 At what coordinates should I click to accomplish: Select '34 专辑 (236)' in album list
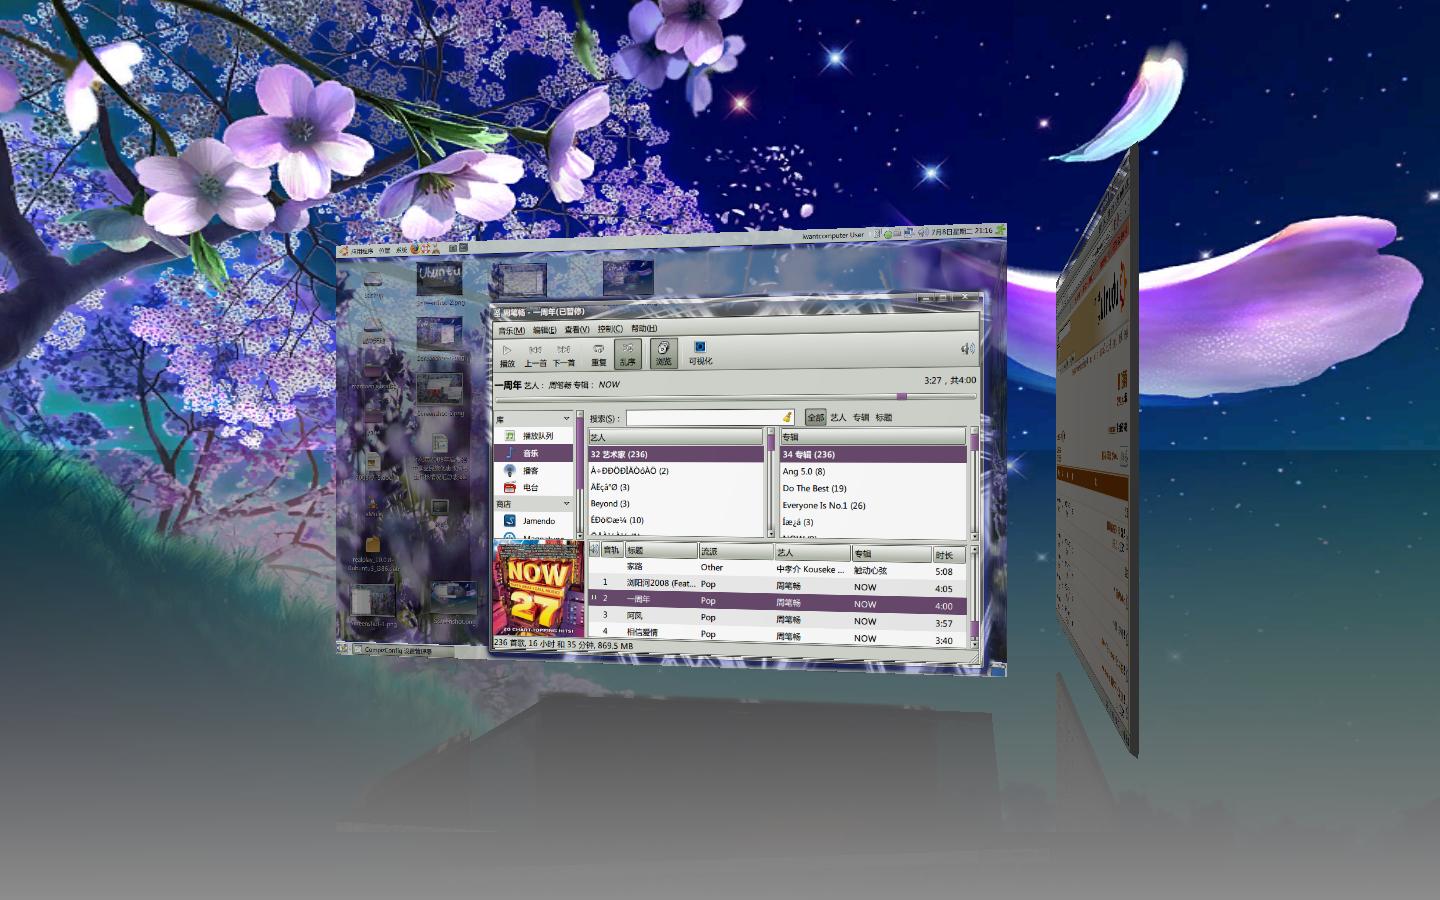tap(873, 454)
